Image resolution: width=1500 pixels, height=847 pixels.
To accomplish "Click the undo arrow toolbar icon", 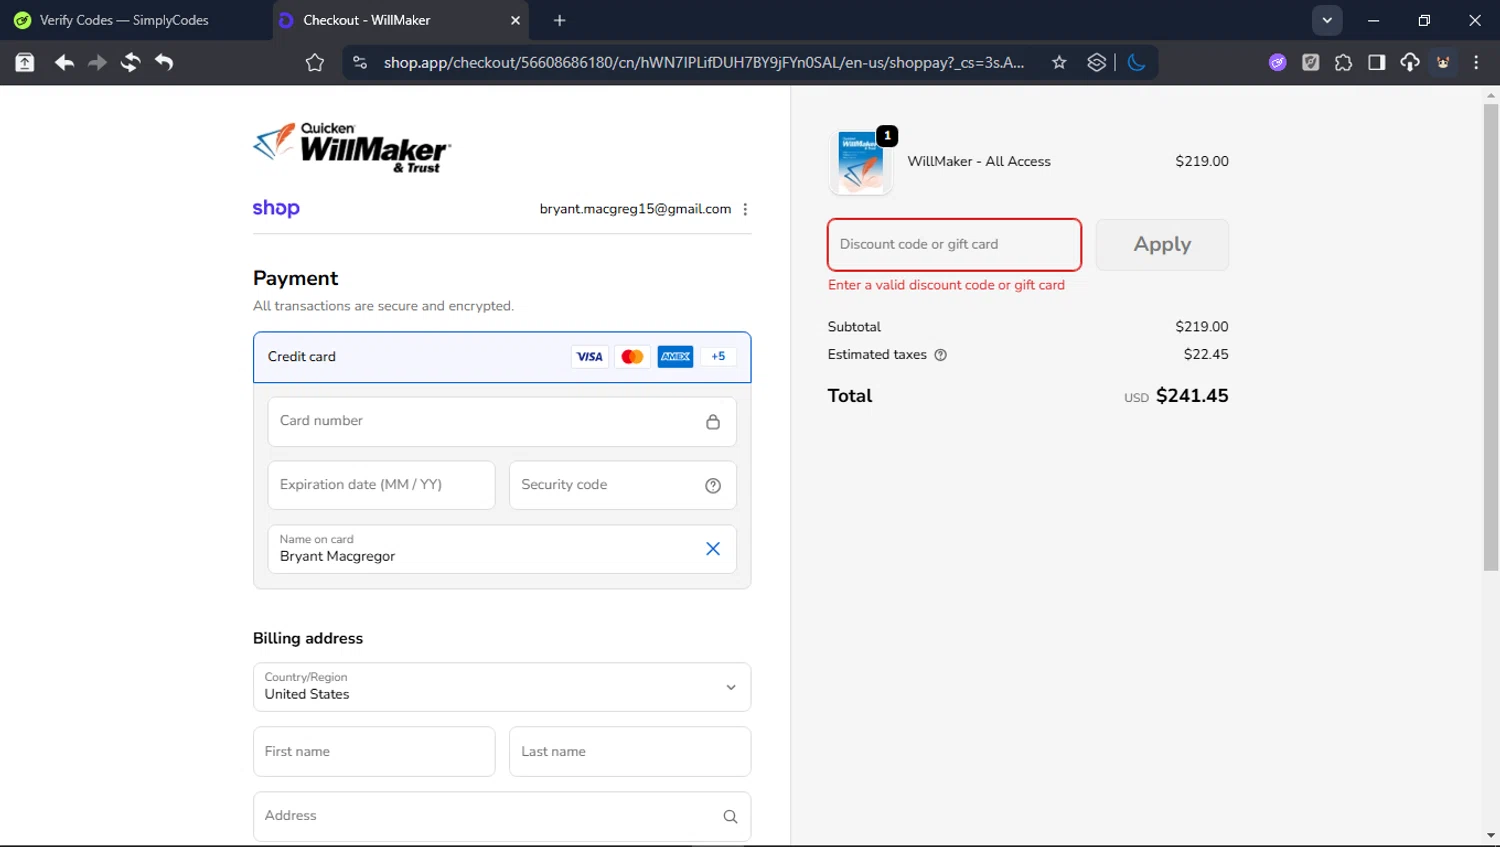I will (x=164, y=62).
